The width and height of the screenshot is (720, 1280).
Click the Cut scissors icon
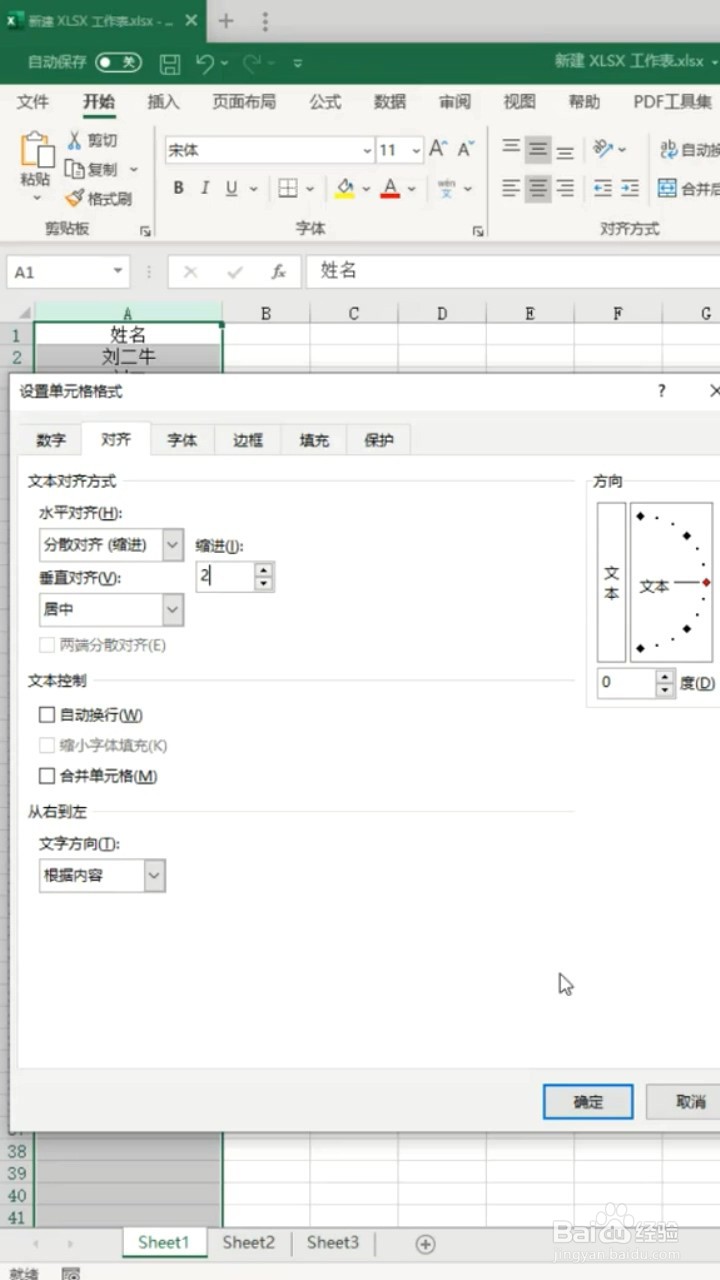tap(74, 140)
